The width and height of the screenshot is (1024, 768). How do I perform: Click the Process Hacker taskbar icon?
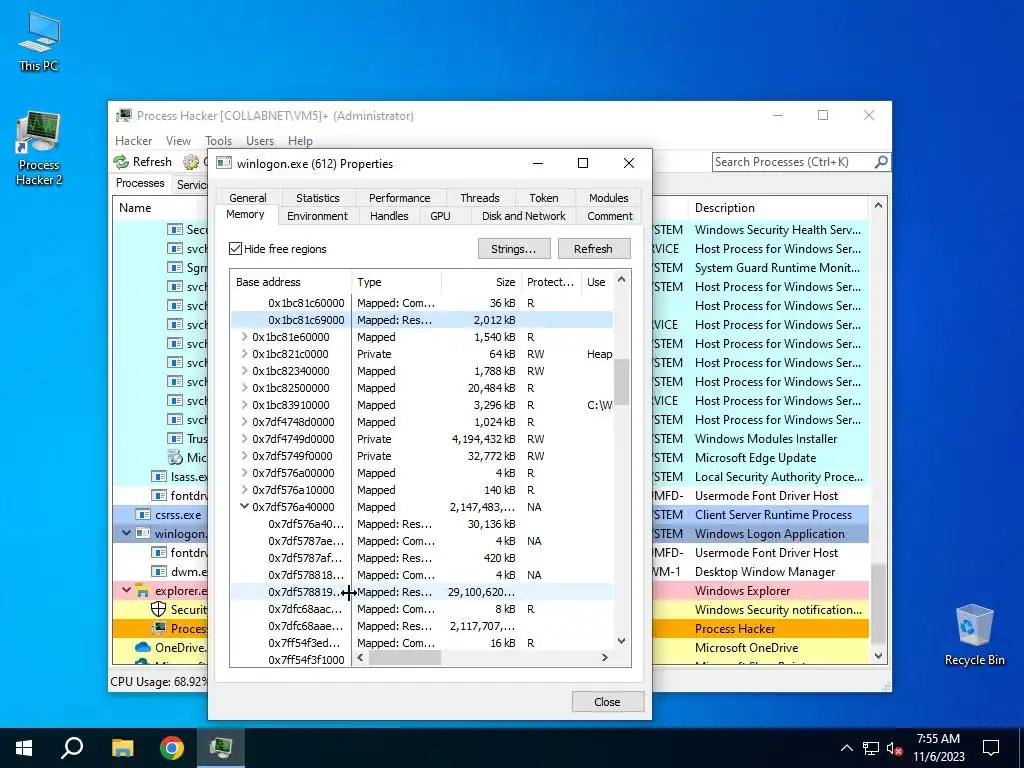tap(221, 748)
